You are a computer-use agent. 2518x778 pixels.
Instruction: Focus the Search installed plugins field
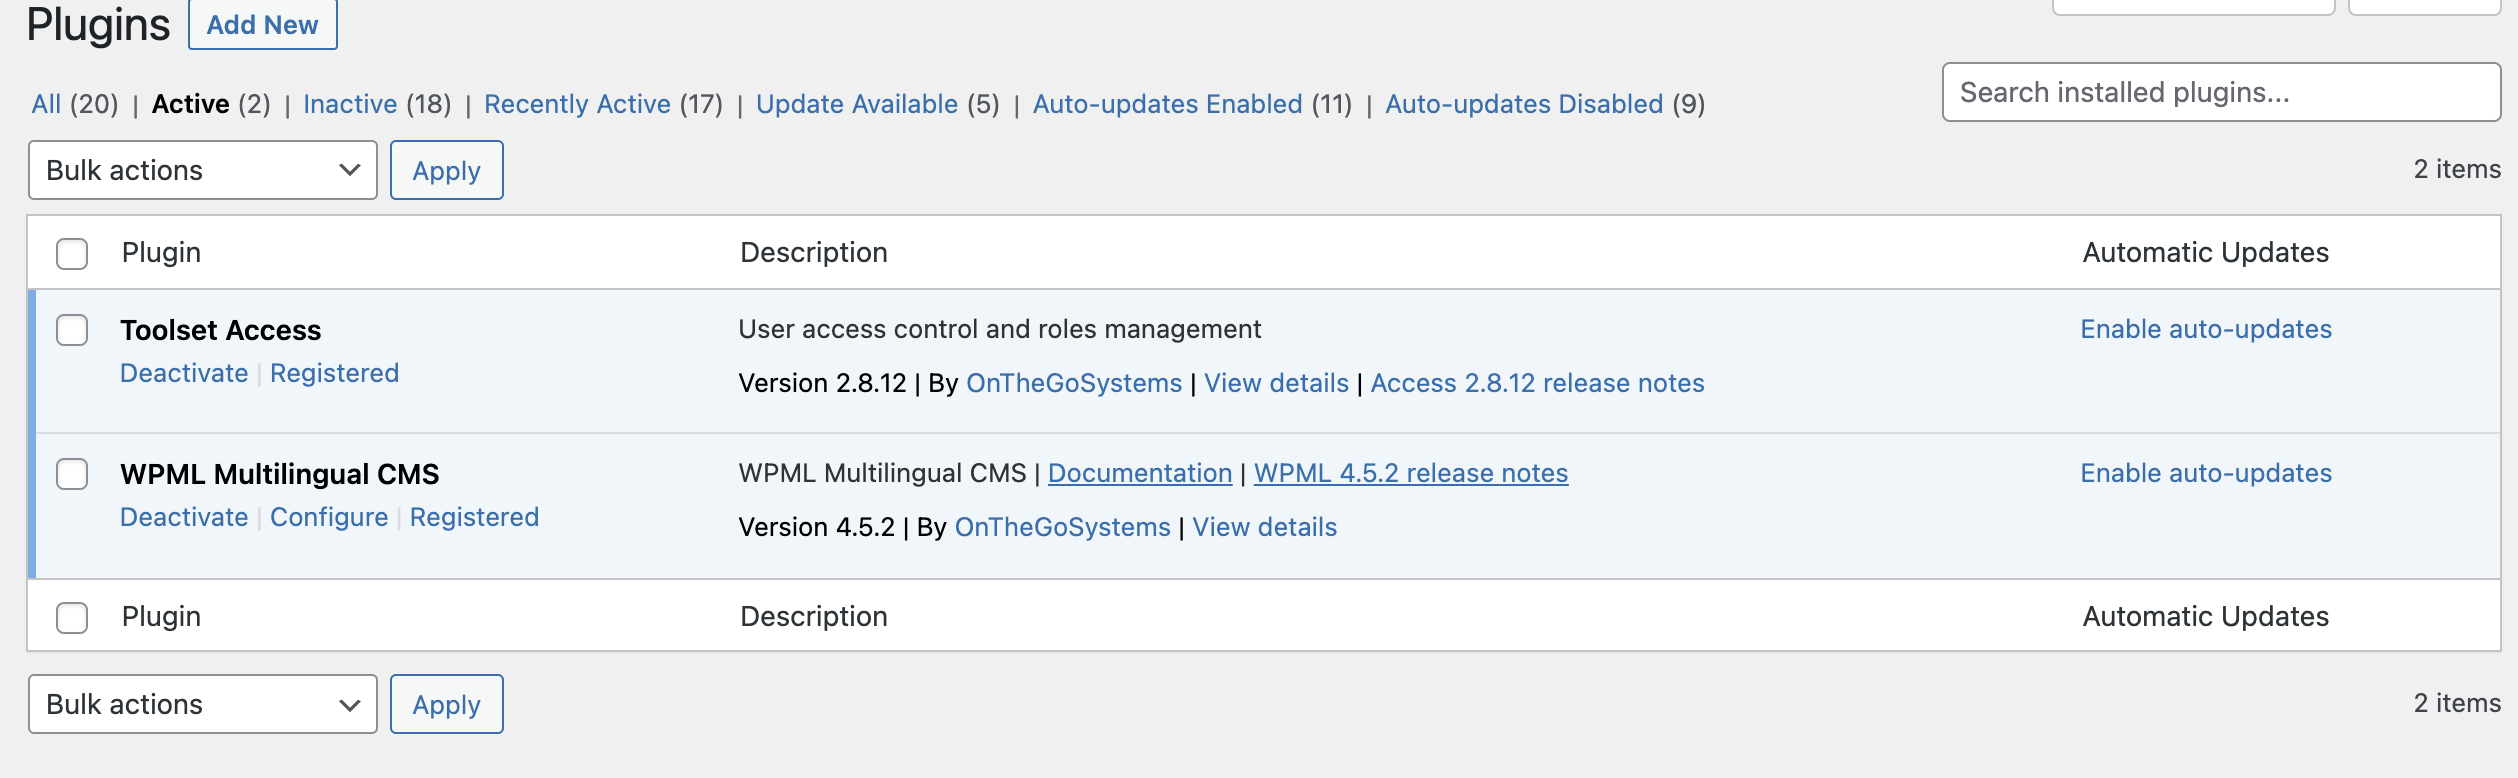[2220, 92]
